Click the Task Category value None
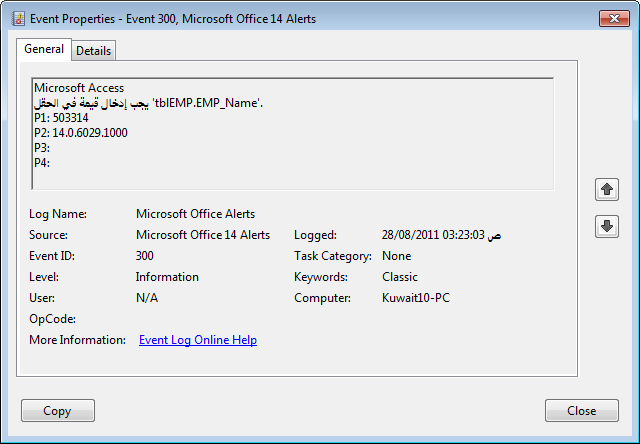This screenshot has width=640, height=444. click(396, 256)
